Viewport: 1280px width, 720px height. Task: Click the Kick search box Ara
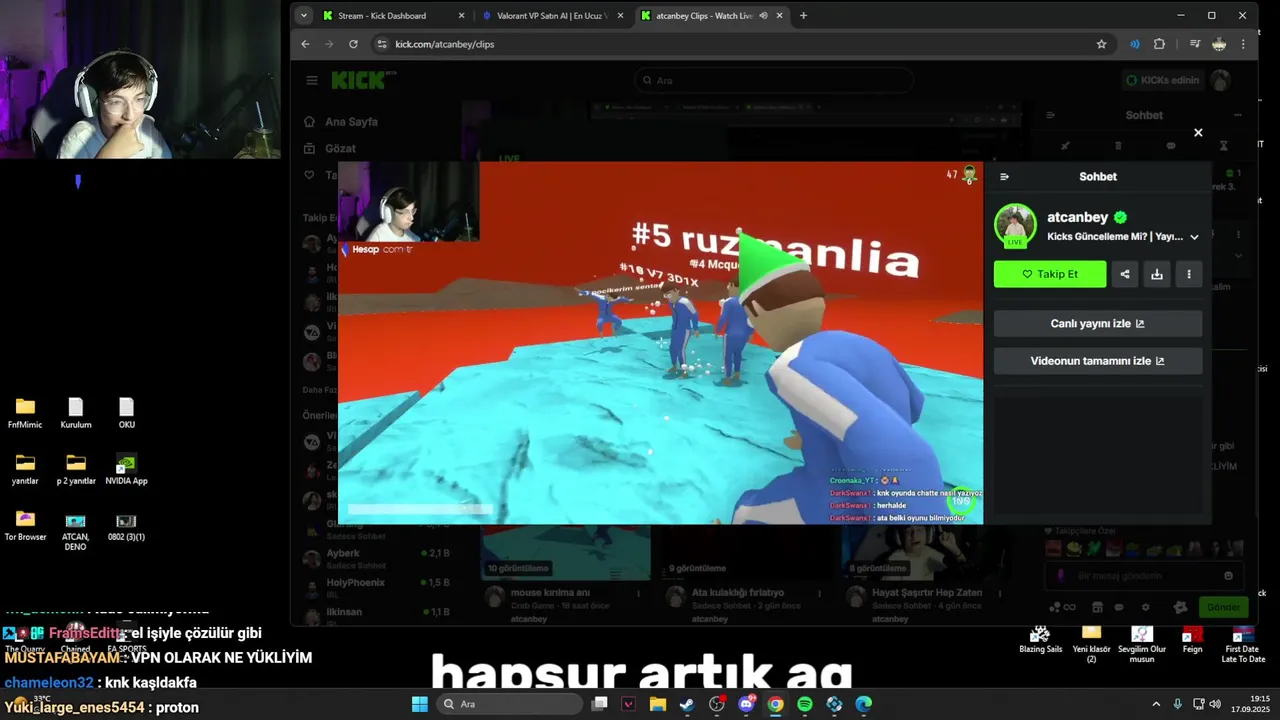click(773, 80)
